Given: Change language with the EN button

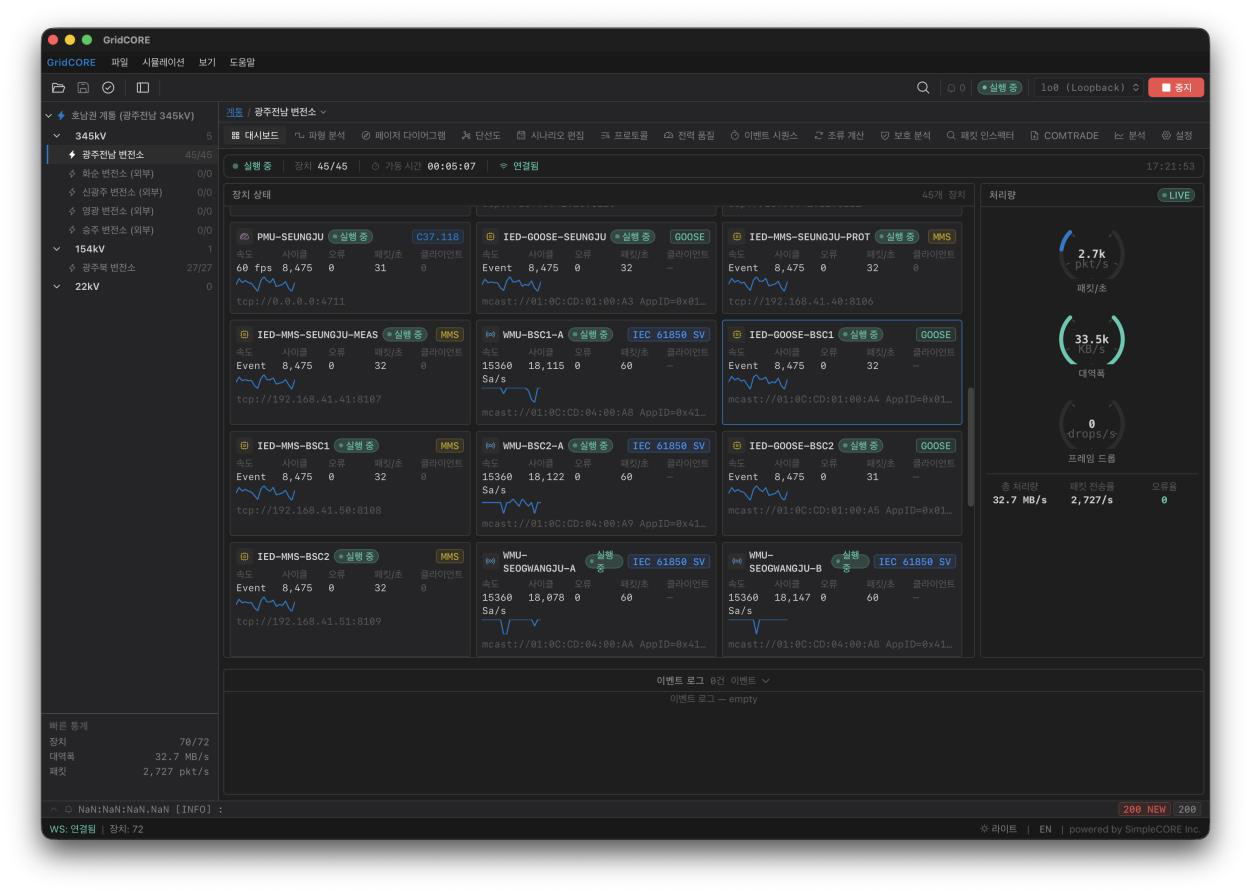Looking at the screenshot, I should pos(1045,829).
